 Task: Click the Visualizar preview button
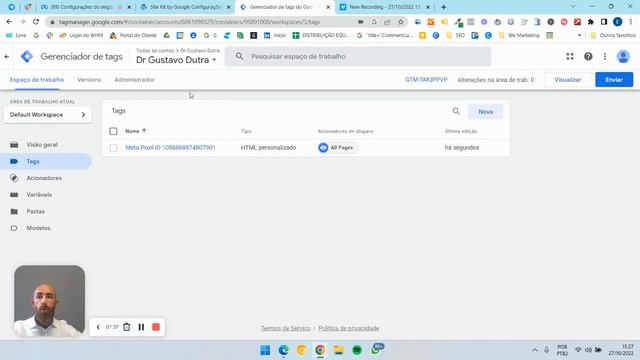click(567, 80)
